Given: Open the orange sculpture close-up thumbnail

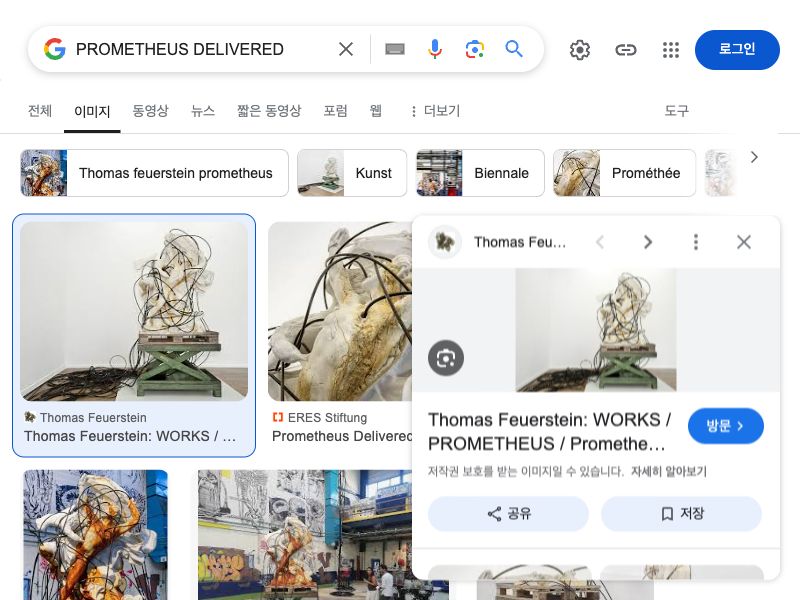Looking at the screenshot, I should coord(95,535).
